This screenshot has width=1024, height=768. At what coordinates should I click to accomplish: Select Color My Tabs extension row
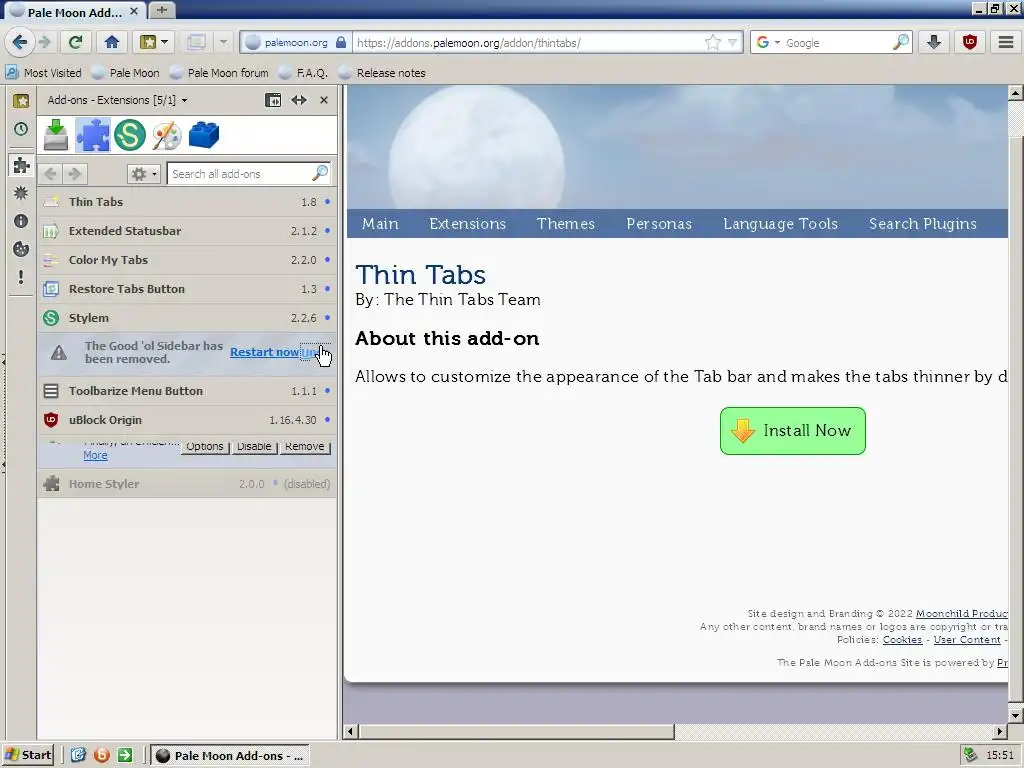point(187,260)
